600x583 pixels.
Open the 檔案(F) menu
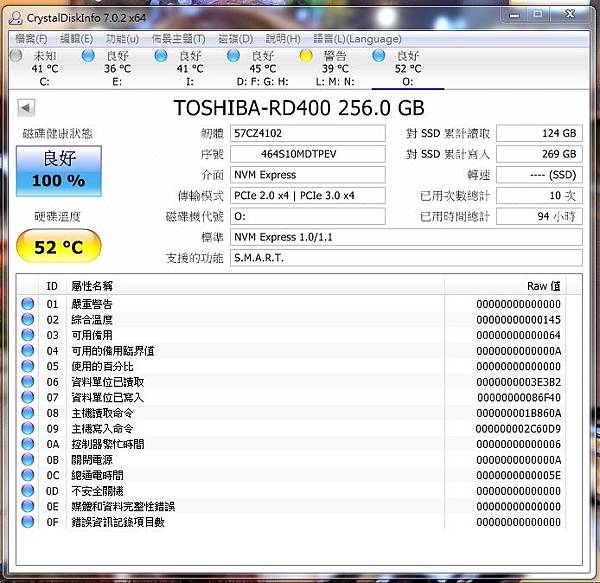[31, 39]
